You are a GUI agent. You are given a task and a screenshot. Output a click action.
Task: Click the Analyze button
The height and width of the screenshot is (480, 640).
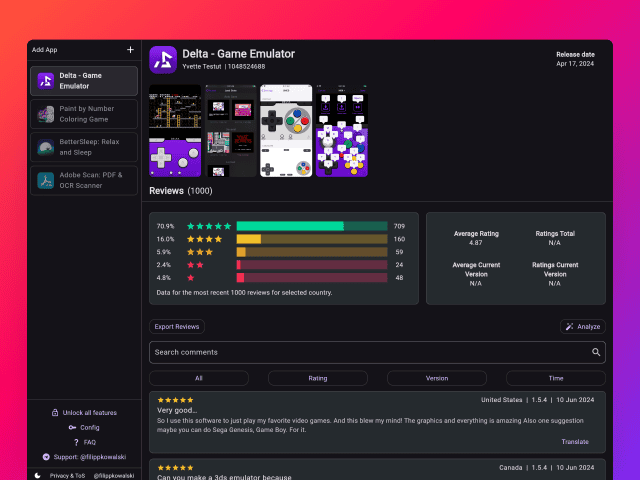pos(582,326)
